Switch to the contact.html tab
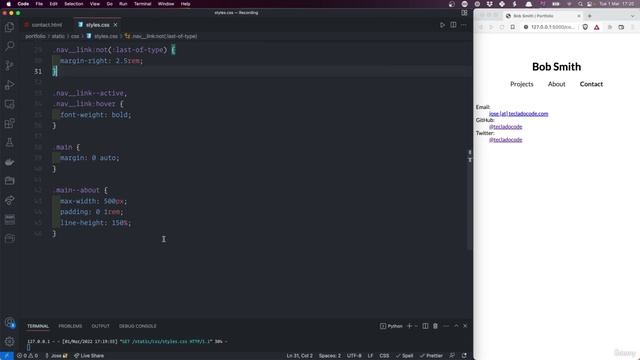 [43, 25]
